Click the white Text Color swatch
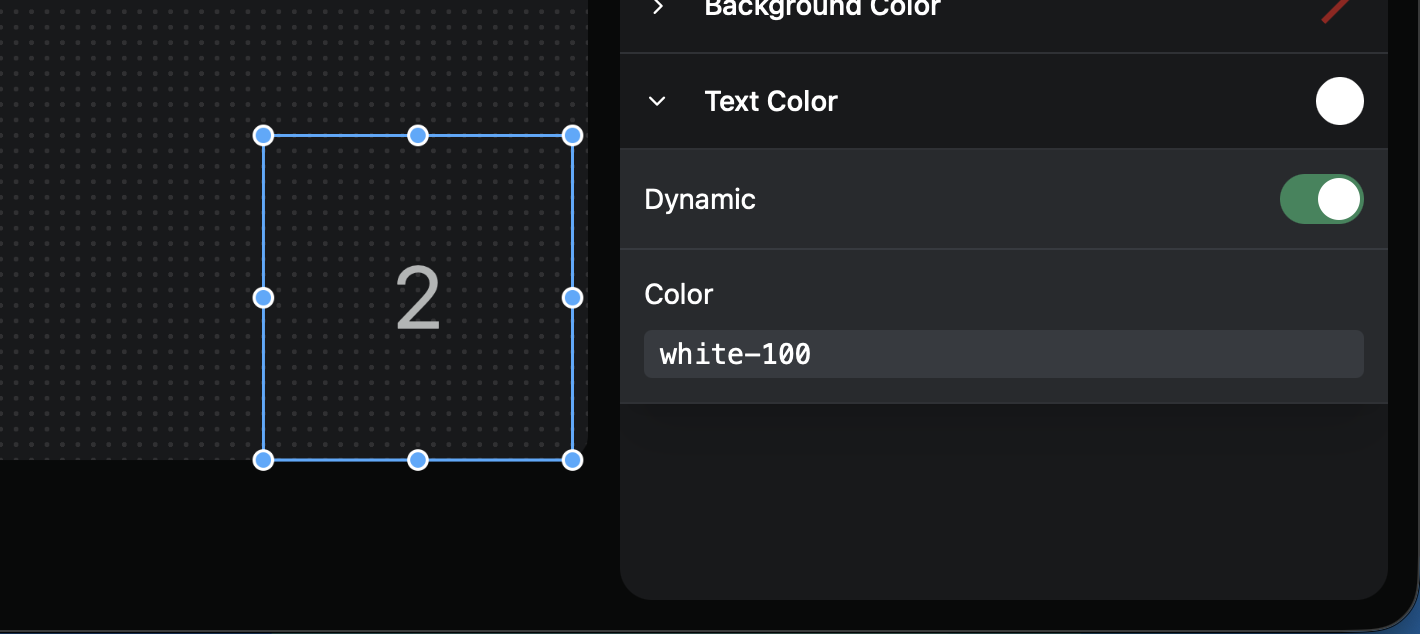The width and height of the screenshot is (1420, 634). (x=1339, y=101)
